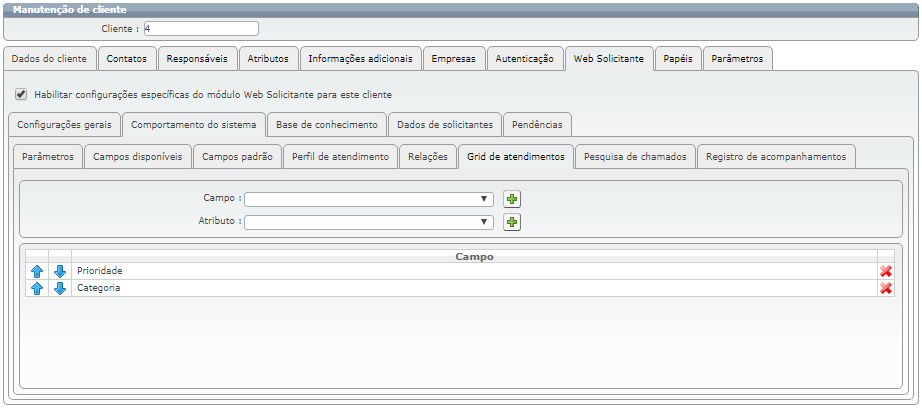The width and height of the screenshot is (922, 408).
Task: Switch to Configurações gerais tab
Action: click(x=65, y=125)
